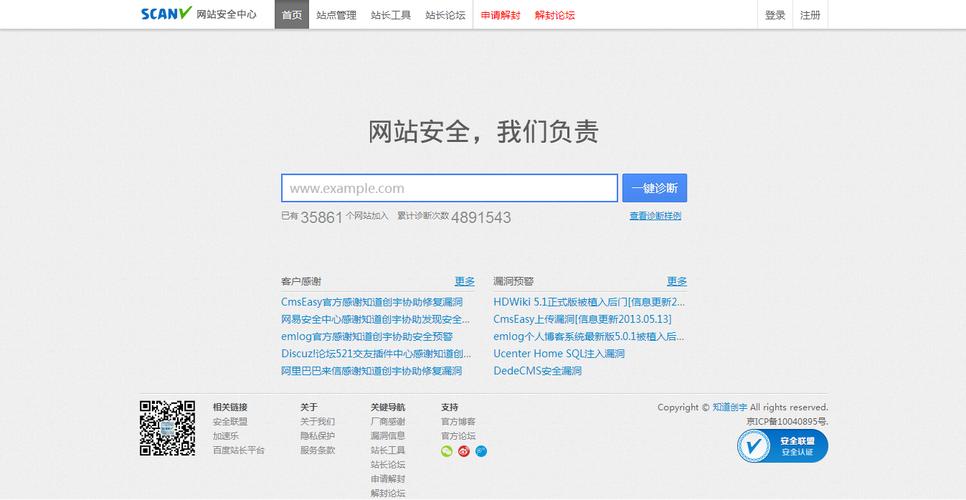Click footer link 加速乐

[225, 436]
